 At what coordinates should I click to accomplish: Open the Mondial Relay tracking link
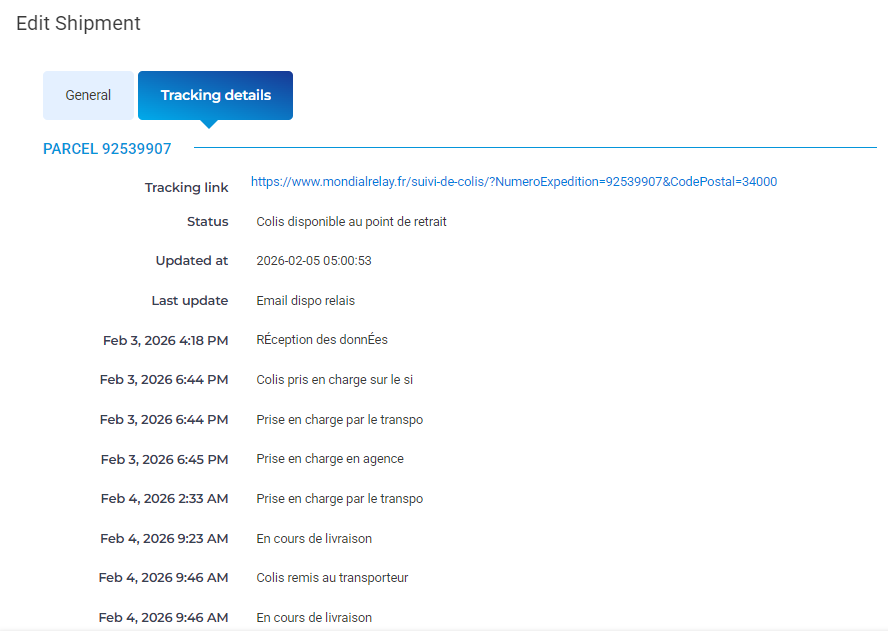pos(513,182)
